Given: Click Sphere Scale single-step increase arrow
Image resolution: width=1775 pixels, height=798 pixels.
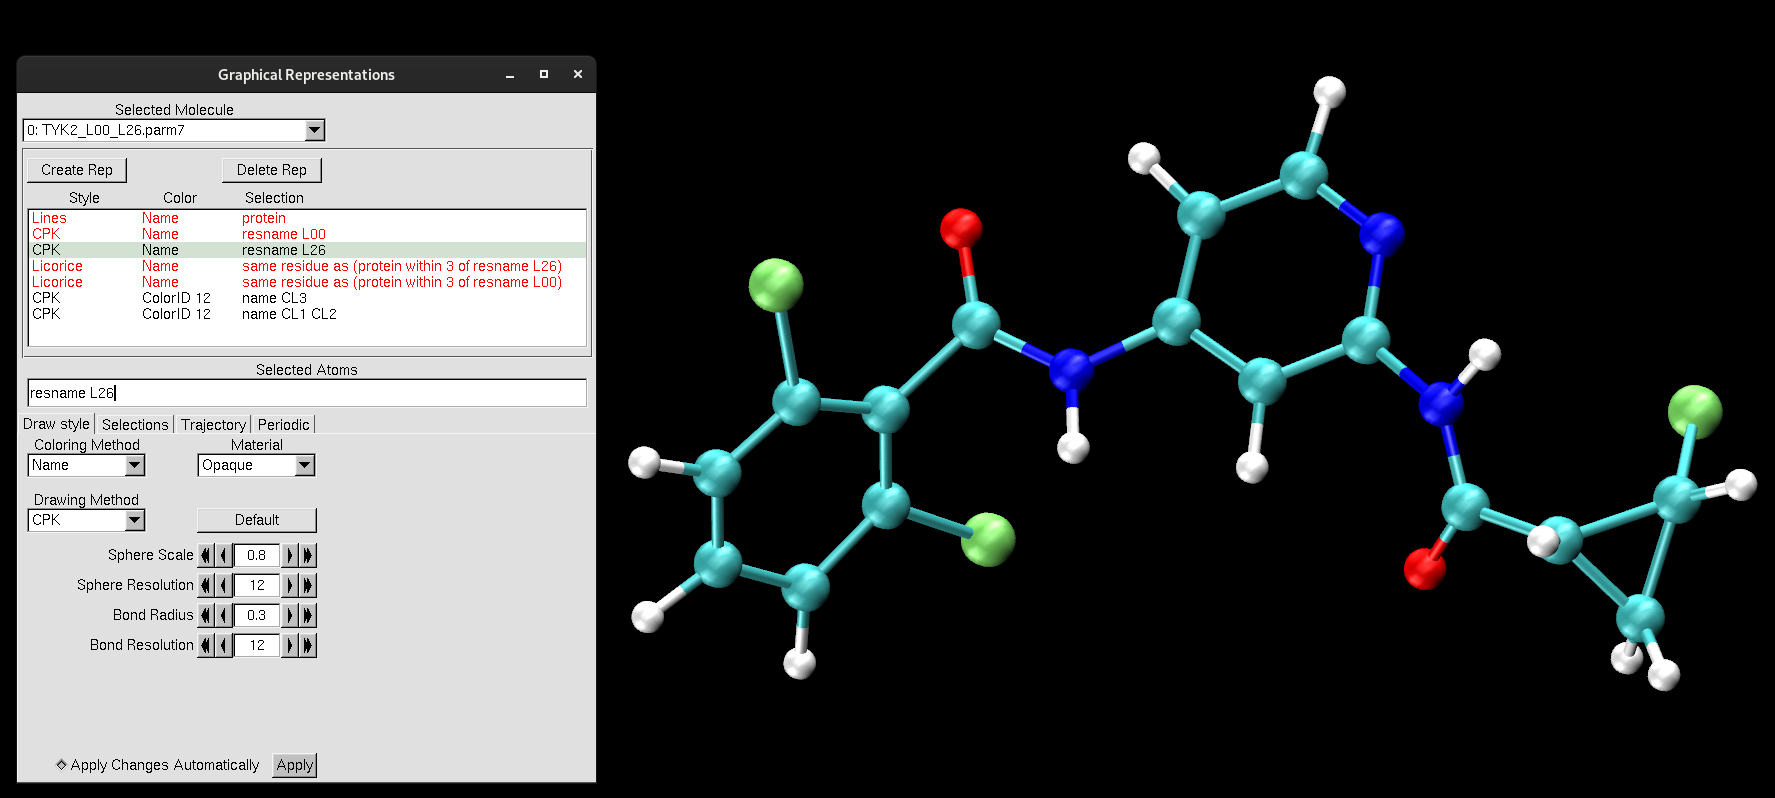Looking at the screenshot, I should (289, 555).
